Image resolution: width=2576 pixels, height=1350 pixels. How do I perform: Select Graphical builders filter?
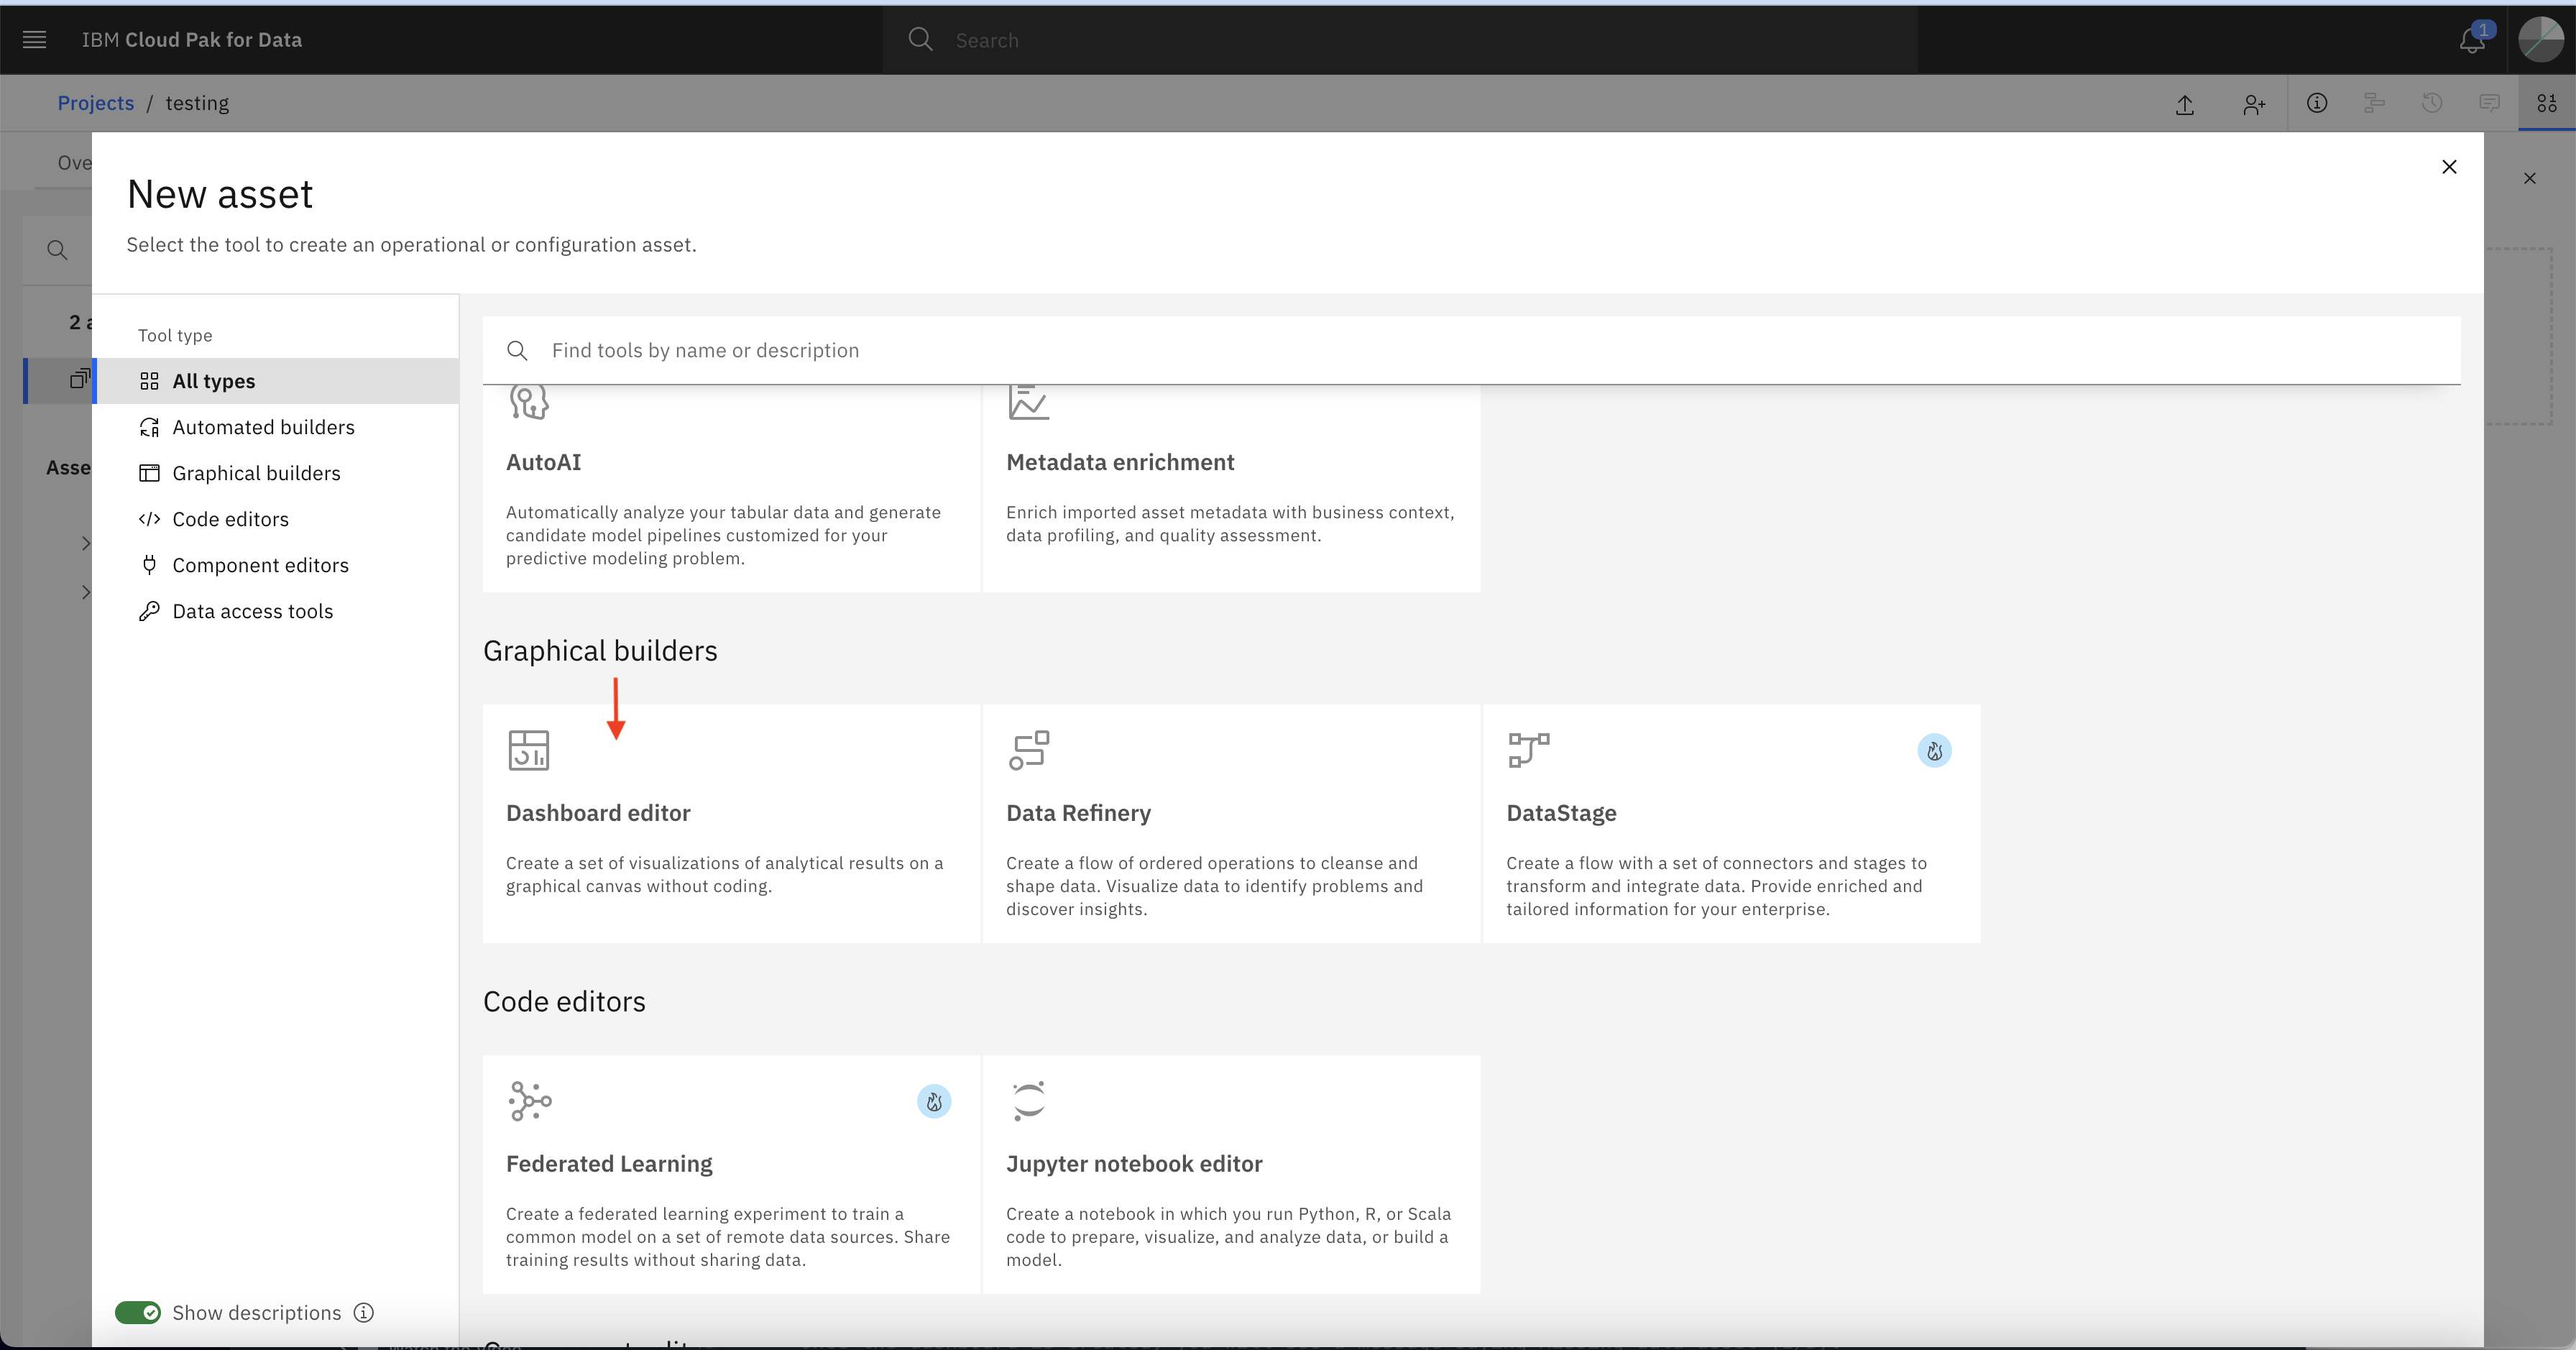tap(276, 473)
